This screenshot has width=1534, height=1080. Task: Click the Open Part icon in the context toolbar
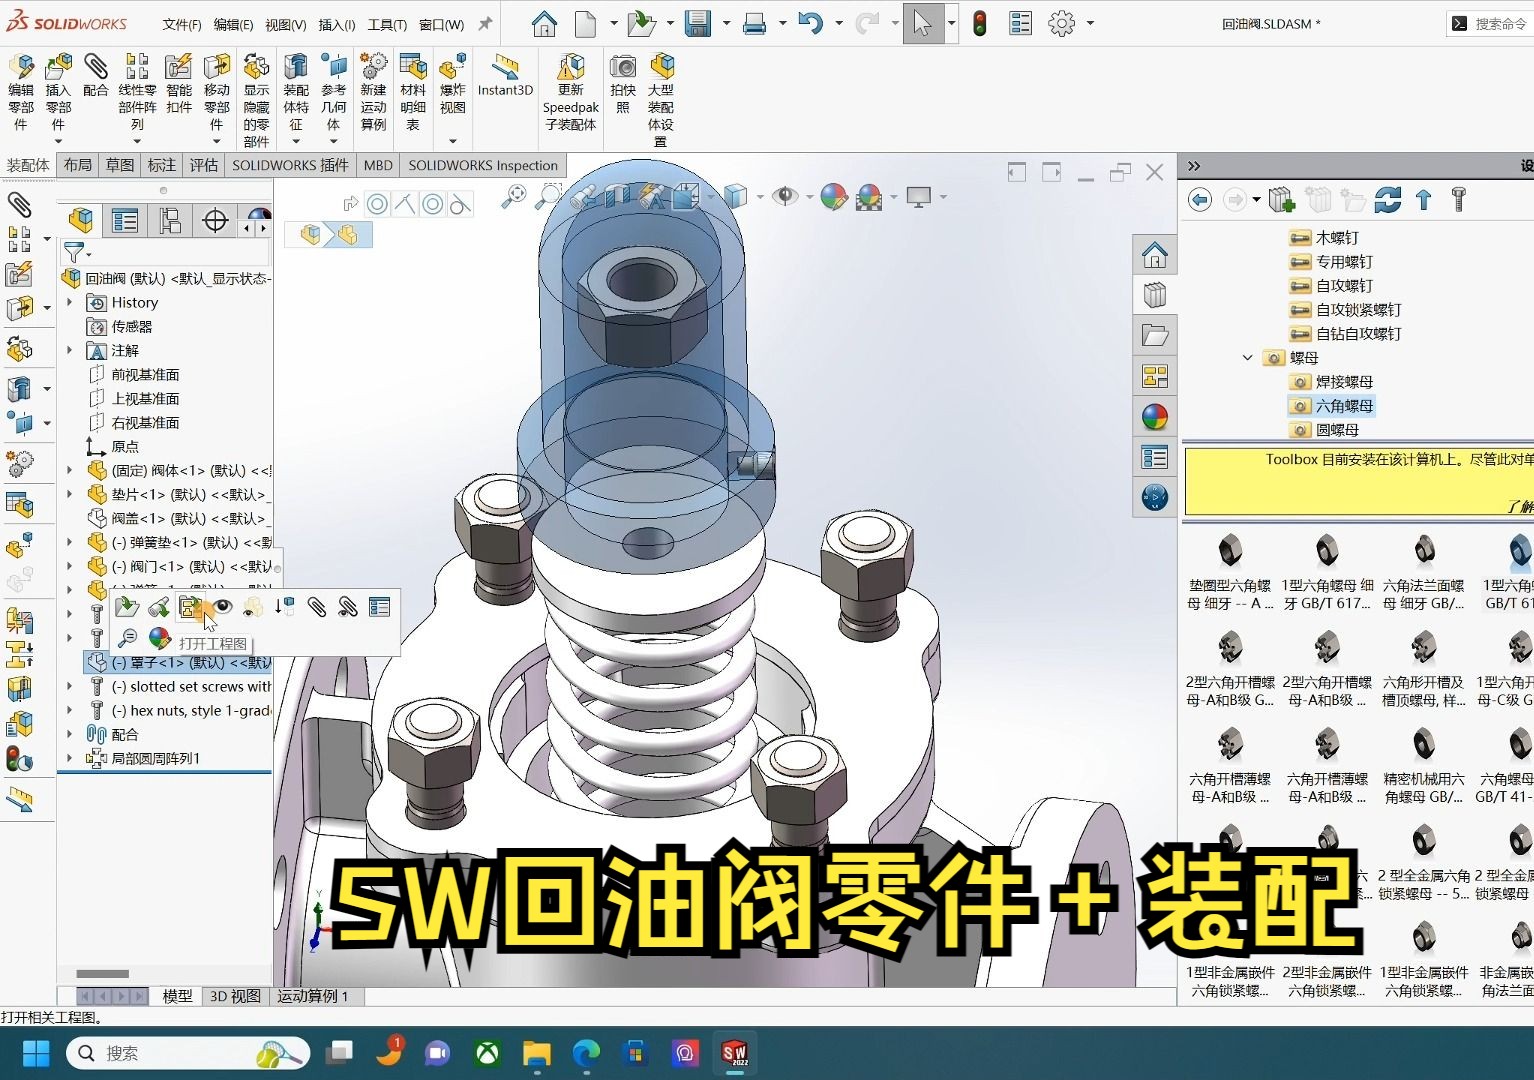[x=126, y=607]
